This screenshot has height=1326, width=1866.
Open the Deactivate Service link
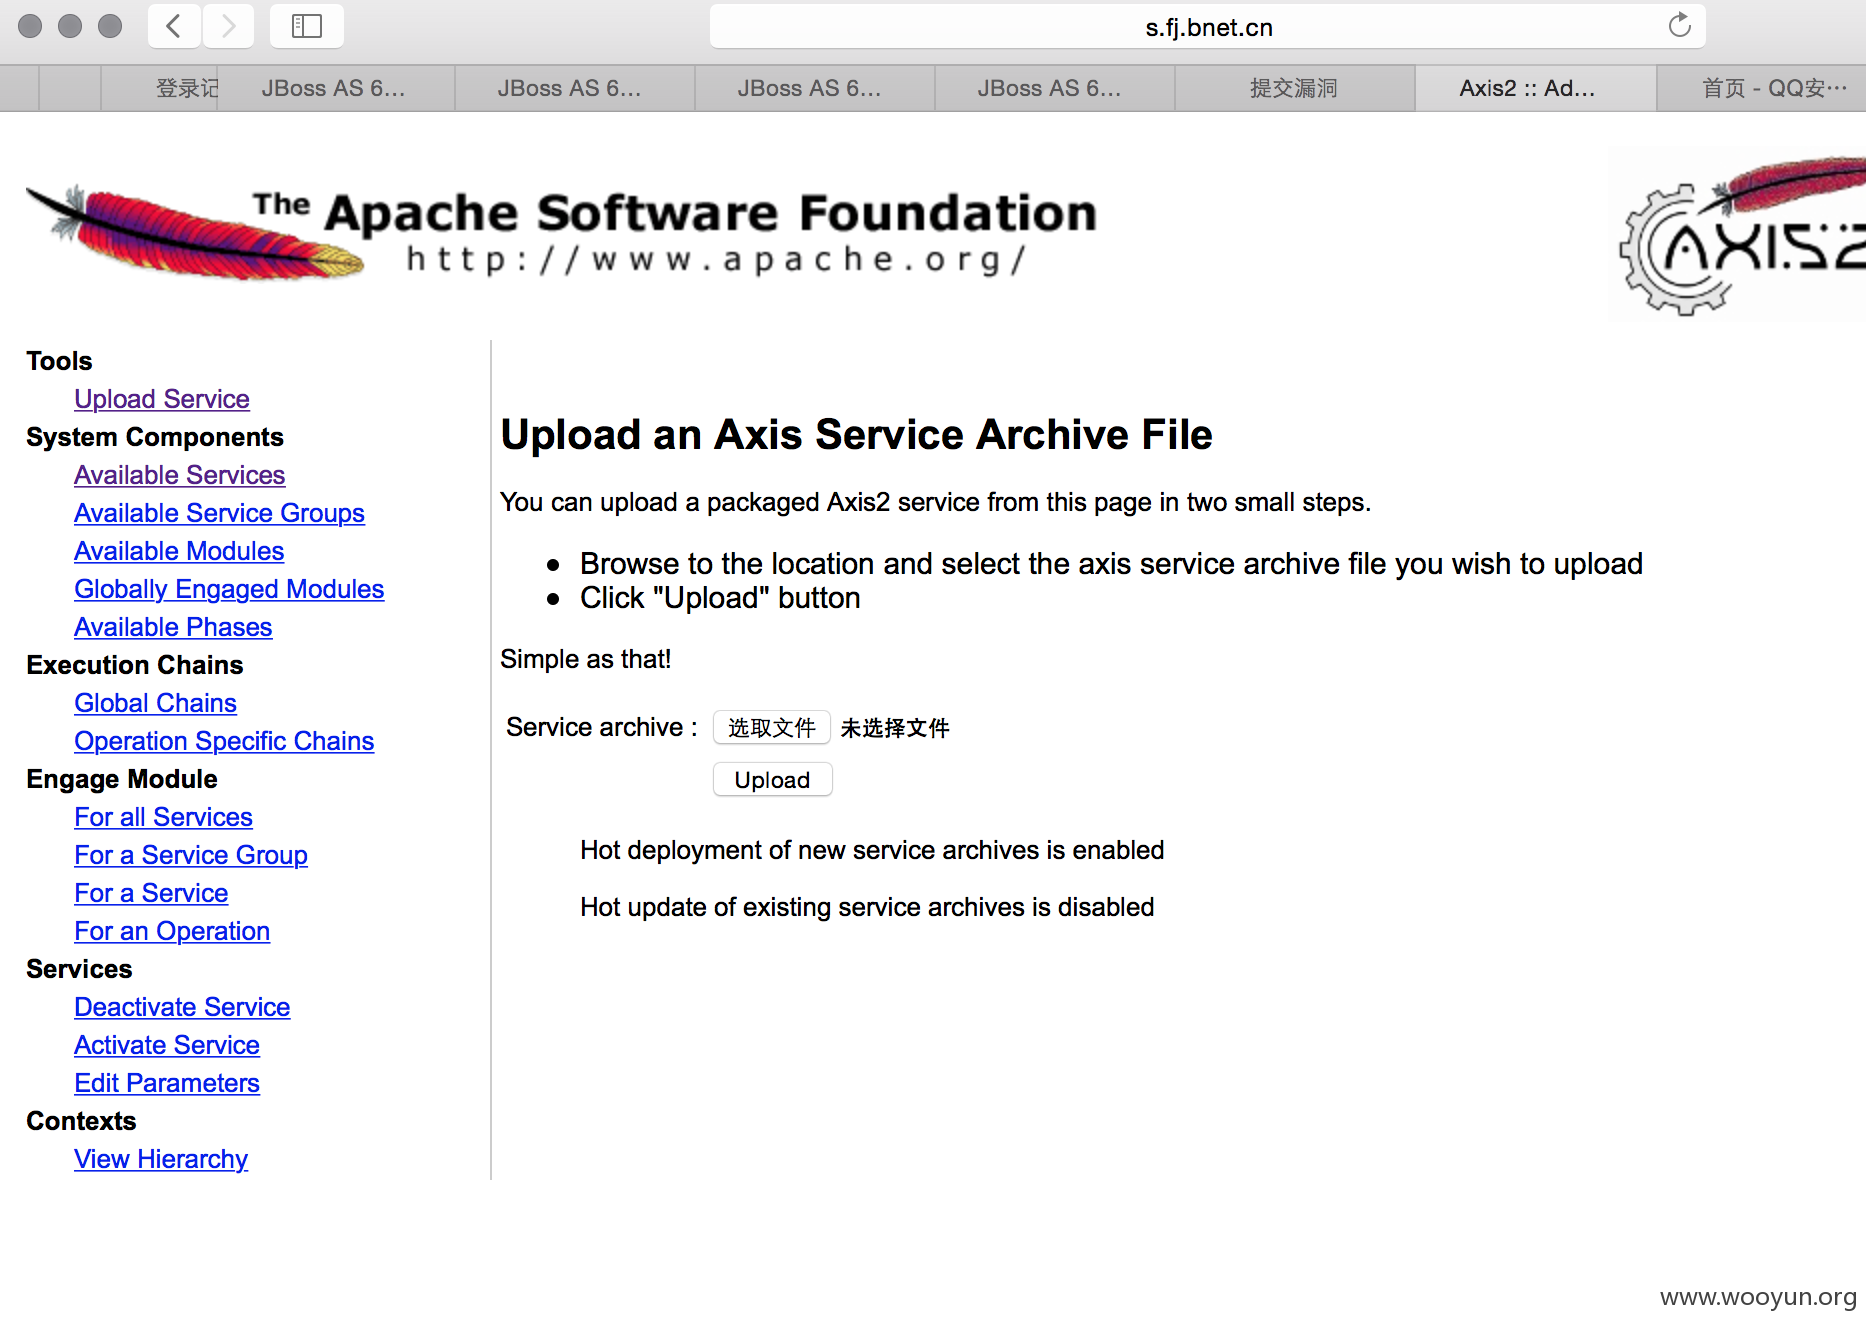pyautogui.click(x=182, y=1007)
